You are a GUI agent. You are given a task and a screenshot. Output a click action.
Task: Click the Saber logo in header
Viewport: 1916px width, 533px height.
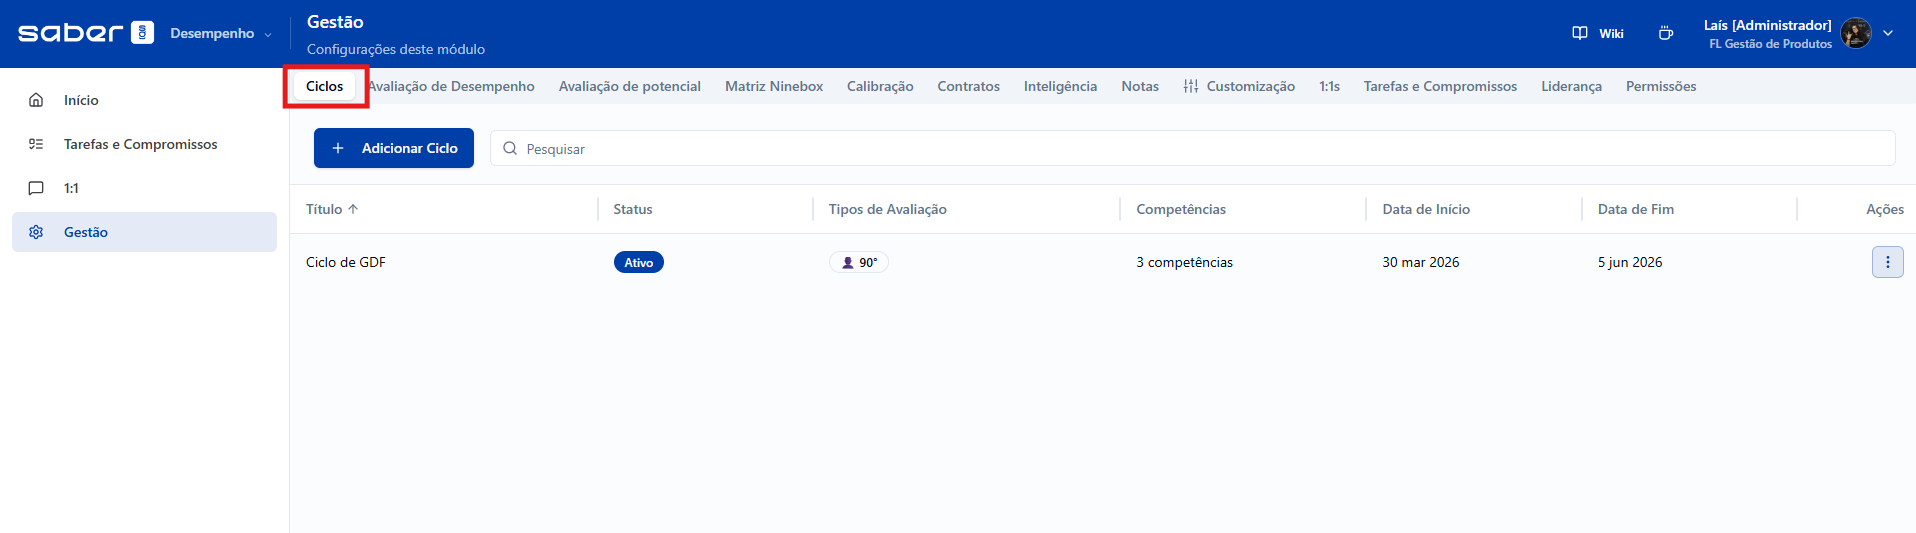pos(85,33)
